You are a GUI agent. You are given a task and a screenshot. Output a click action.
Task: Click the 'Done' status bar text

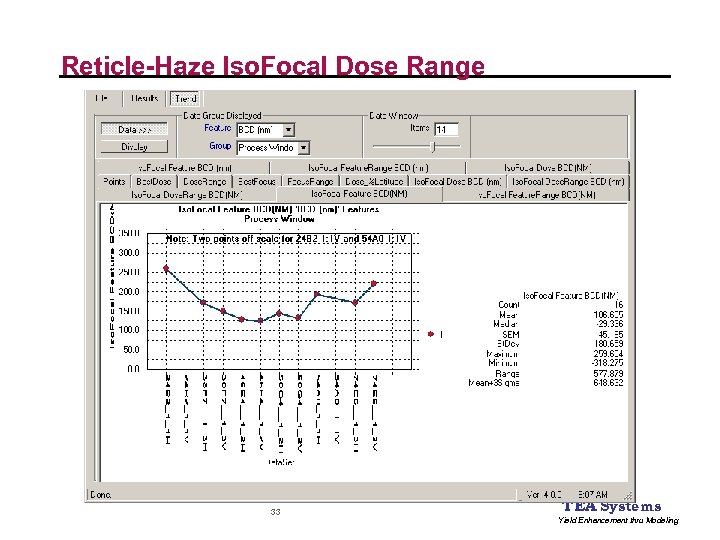[101, 495]
